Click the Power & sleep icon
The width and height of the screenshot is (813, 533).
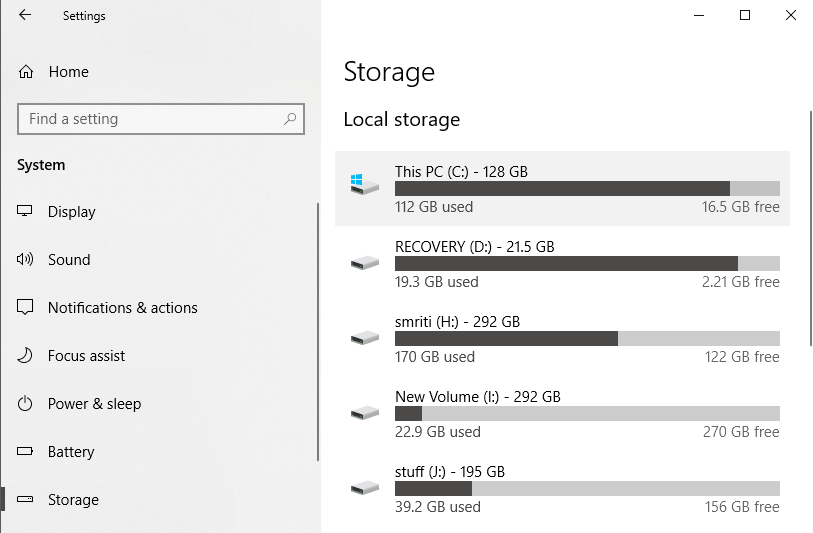coord(26,404)
